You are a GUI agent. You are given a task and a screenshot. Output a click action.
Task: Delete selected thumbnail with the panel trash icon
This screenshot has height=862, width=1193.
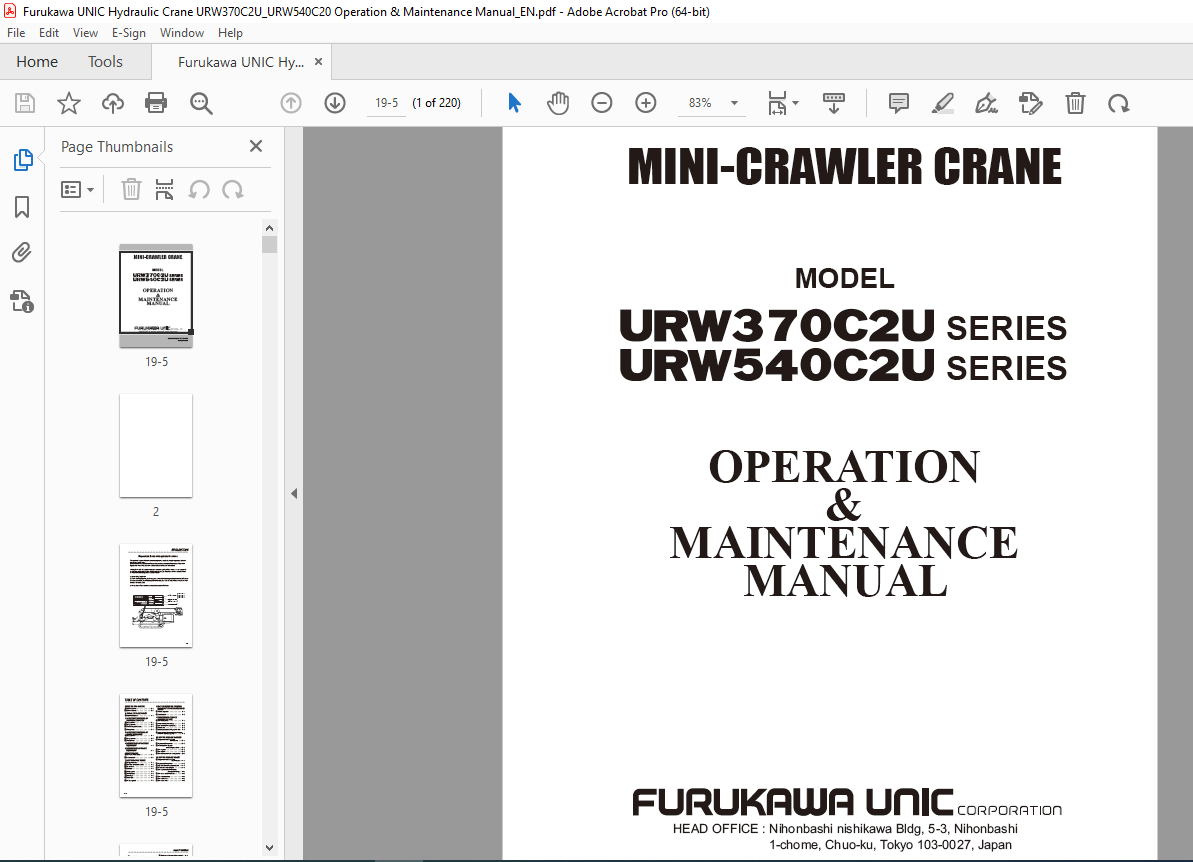[131, 189]
